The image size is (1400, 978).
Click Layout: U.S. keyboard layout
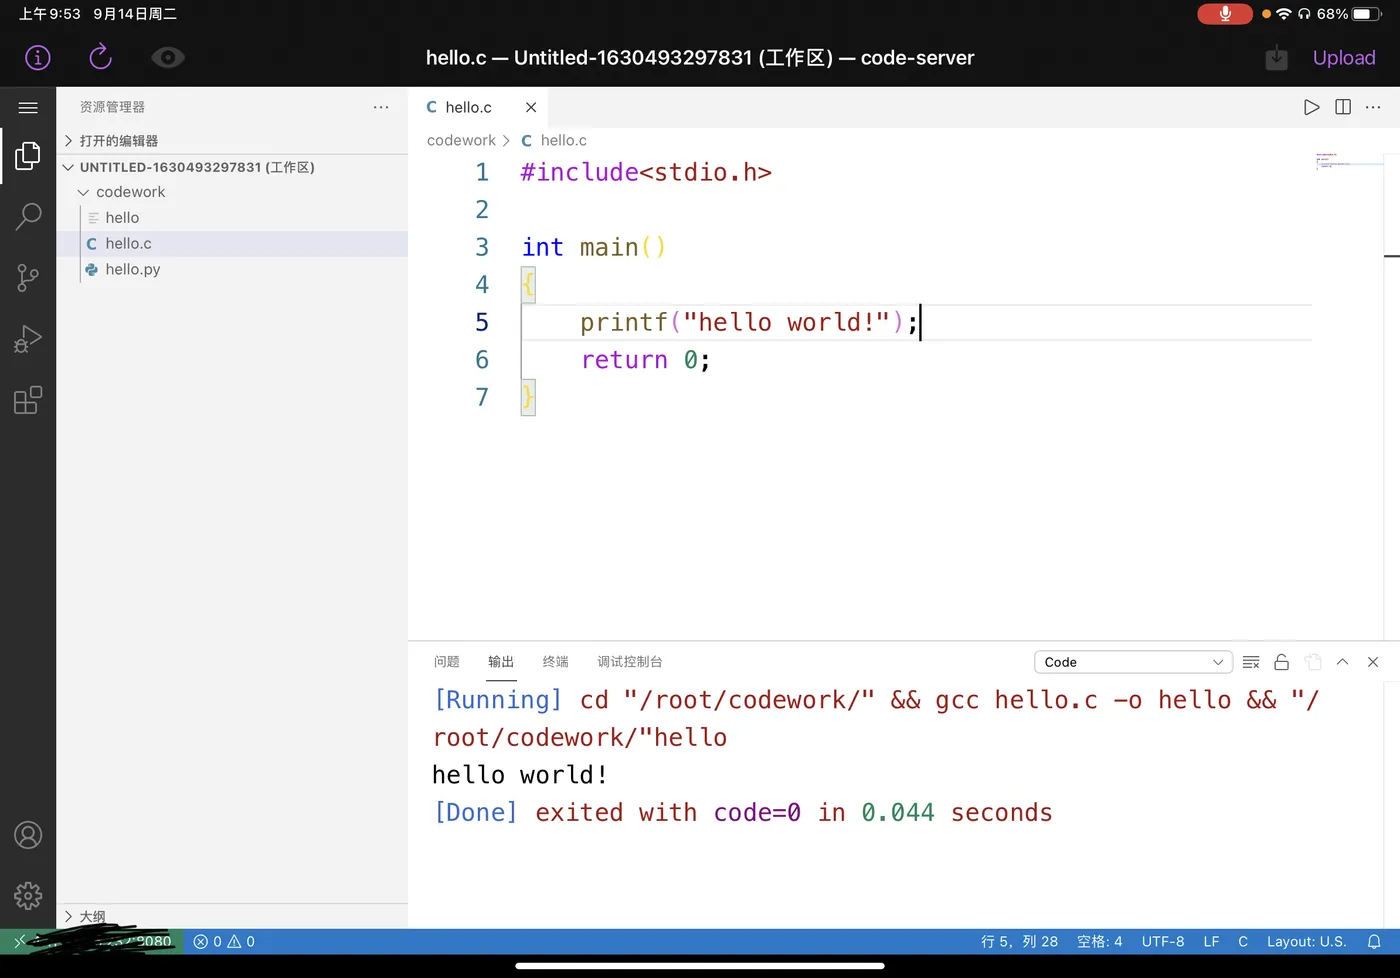click(x=1307, y=941)
